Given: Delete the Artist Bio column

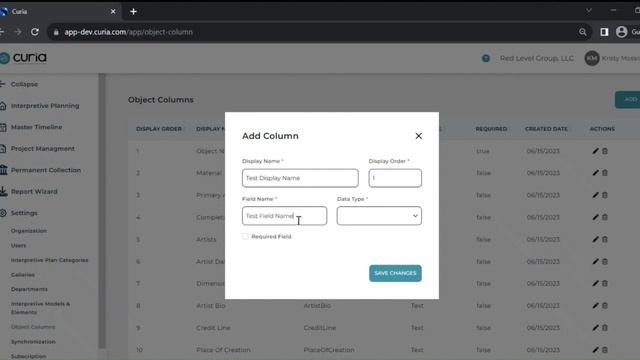Looking at the screenshot, I should tap(605, 305).
